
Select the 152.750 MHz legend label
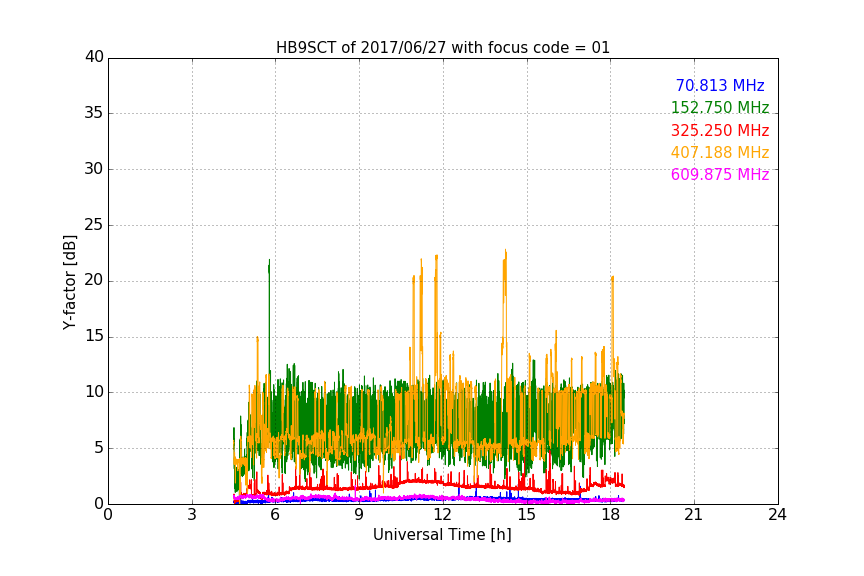(x=720, y=107)
